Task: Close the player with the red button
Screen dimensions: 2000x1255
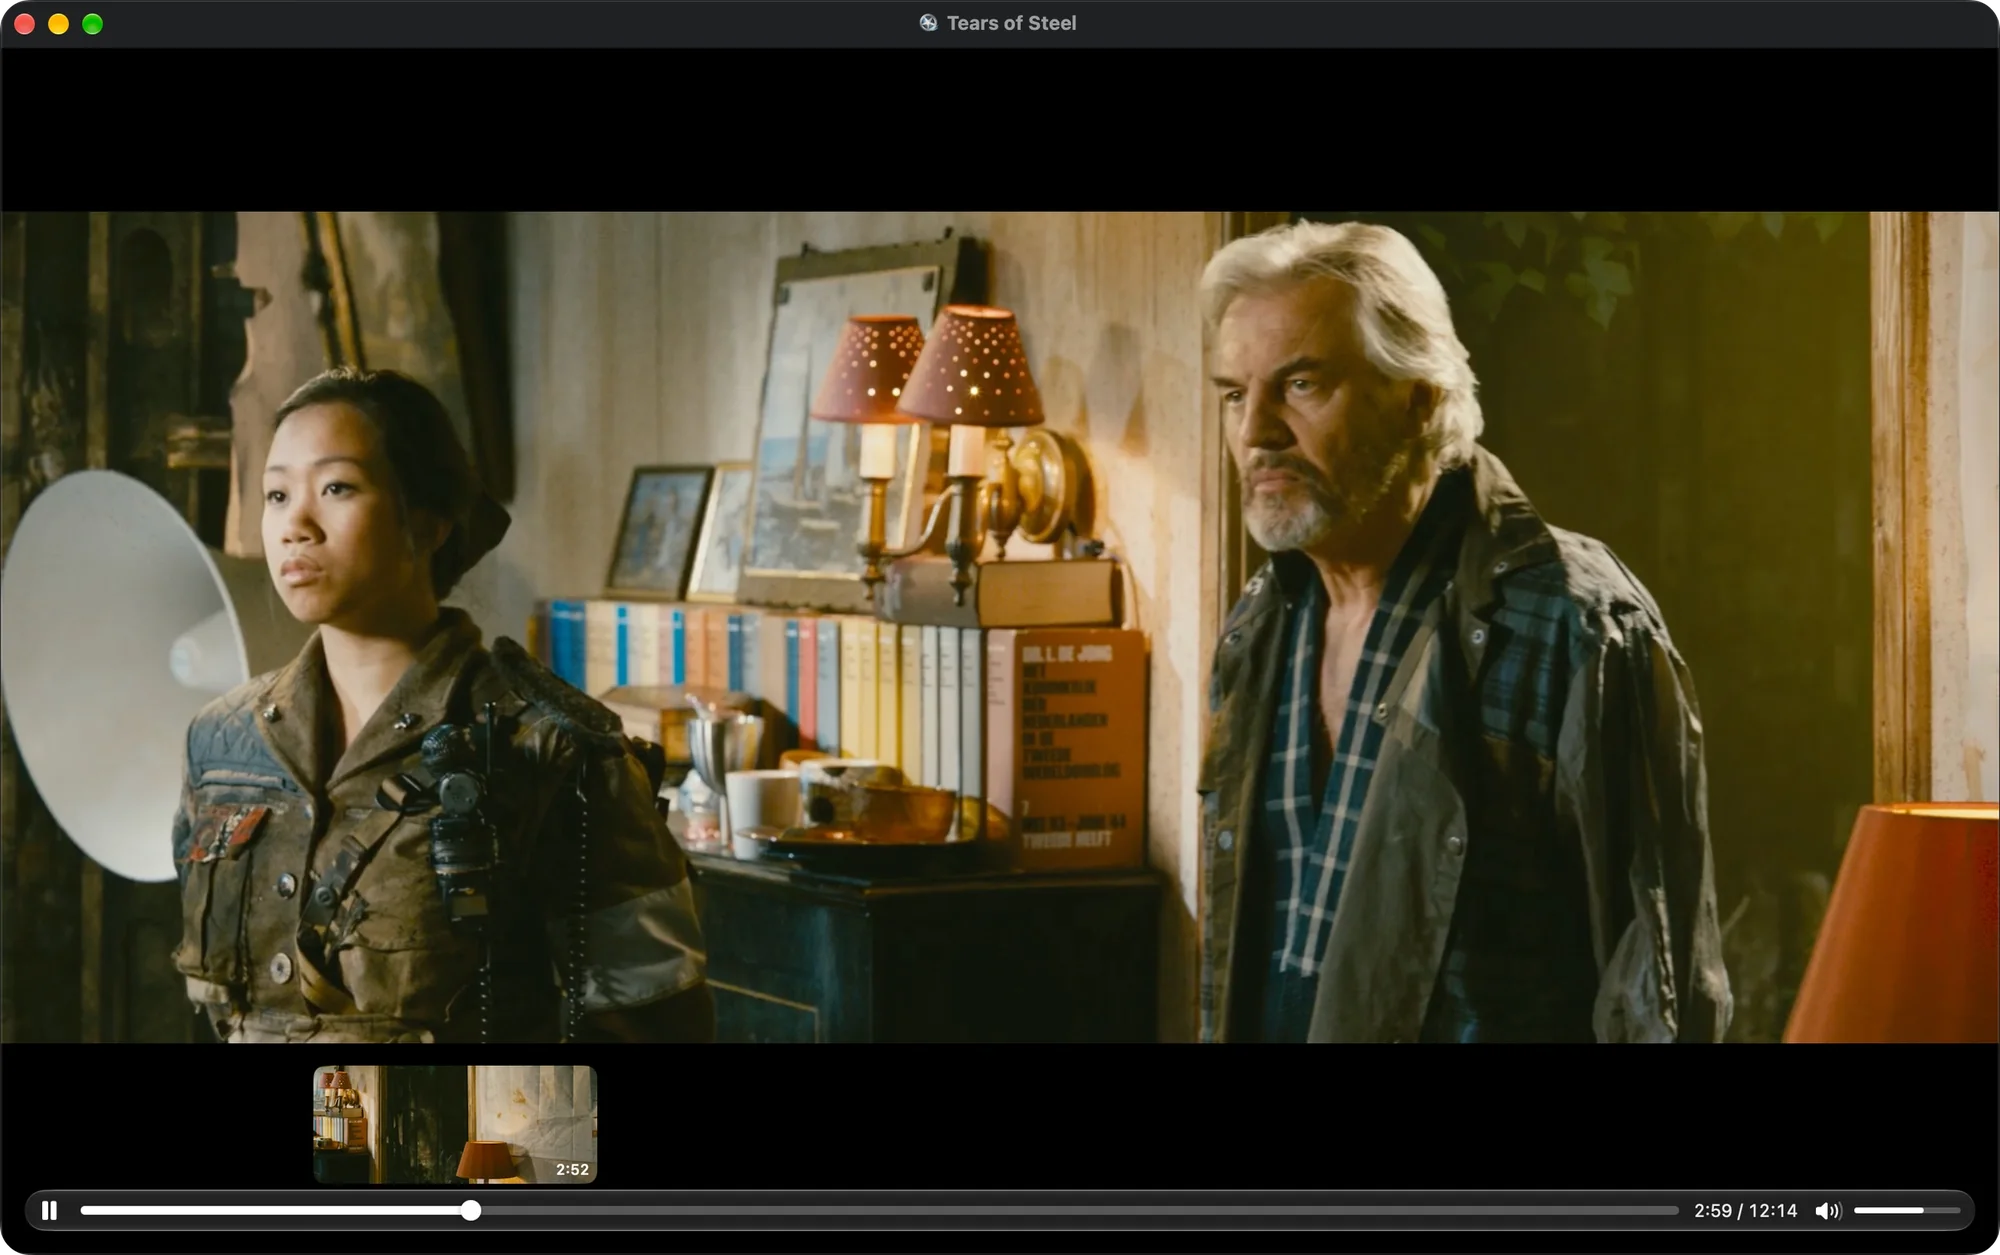Action: pos(25,24)
